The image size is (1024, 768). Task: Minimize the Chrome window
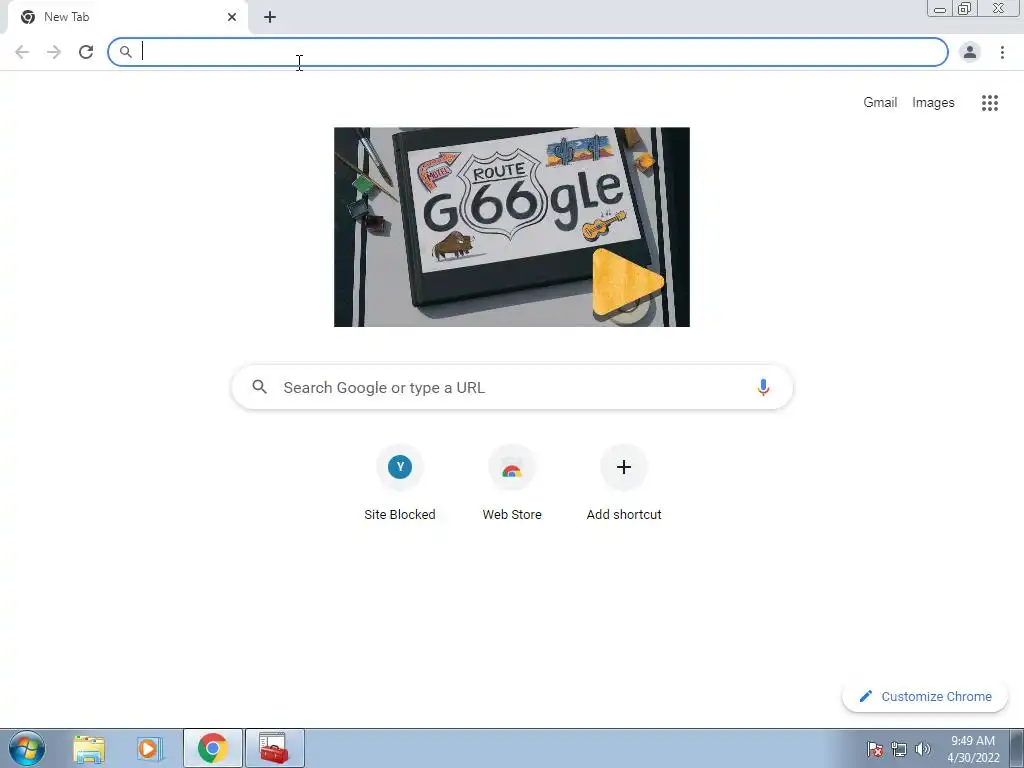pyautogui.click(x=940, y=9)
